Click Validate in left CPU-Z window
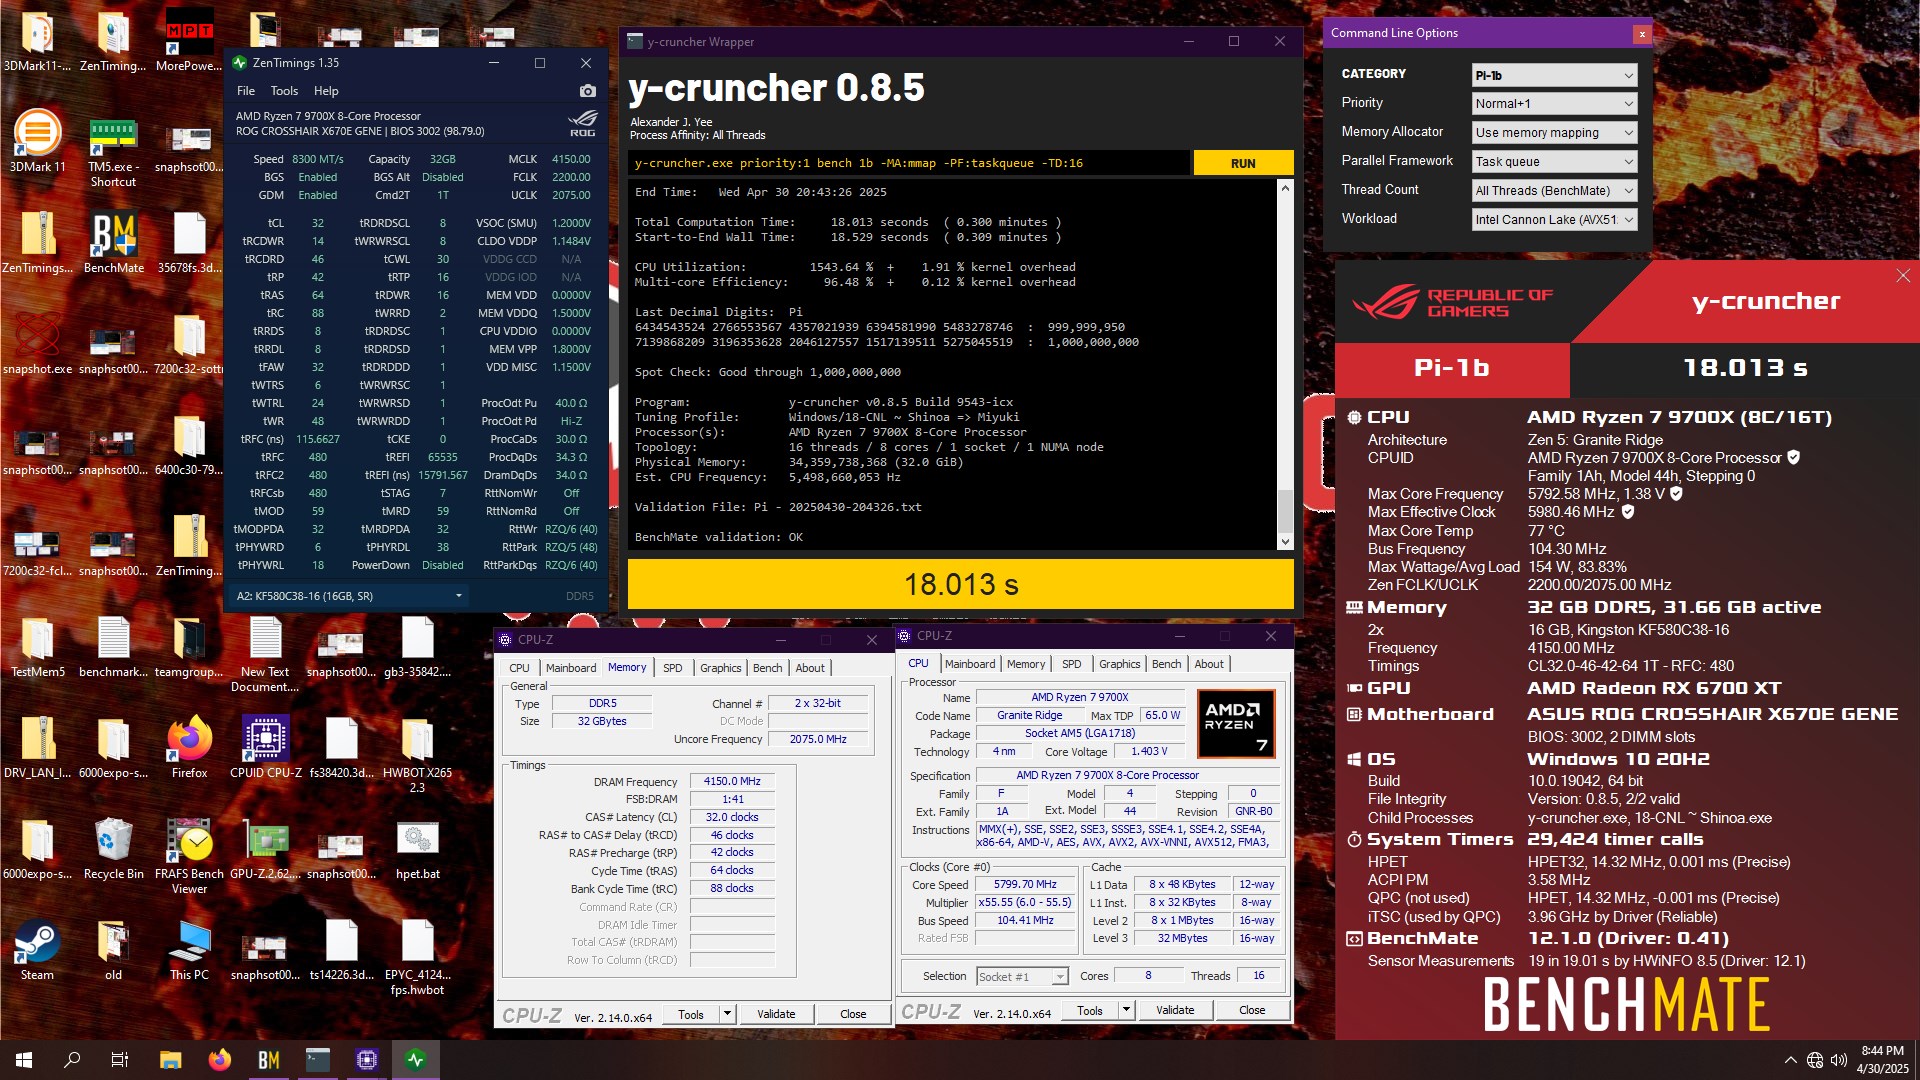 [x=776, y=1014]
